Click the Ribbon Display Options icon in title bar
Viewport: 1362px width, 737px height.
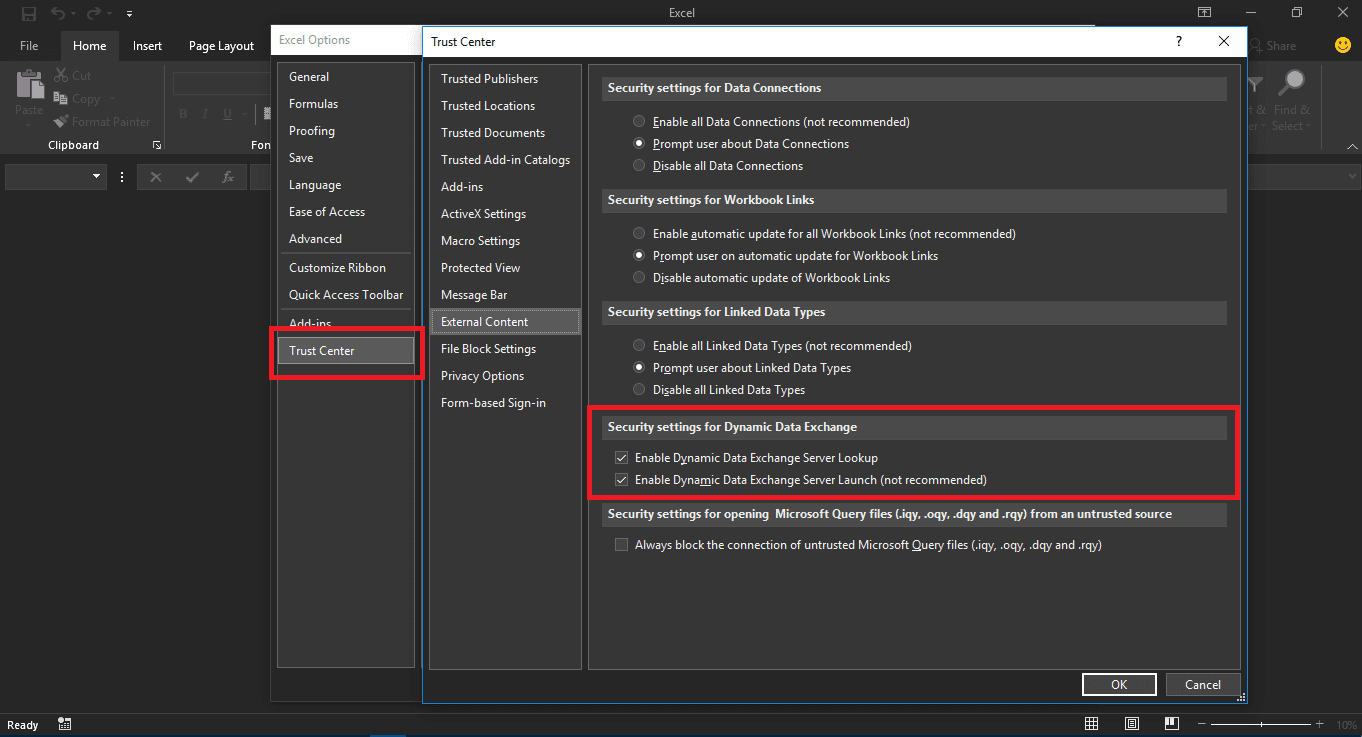(1205, 13)
